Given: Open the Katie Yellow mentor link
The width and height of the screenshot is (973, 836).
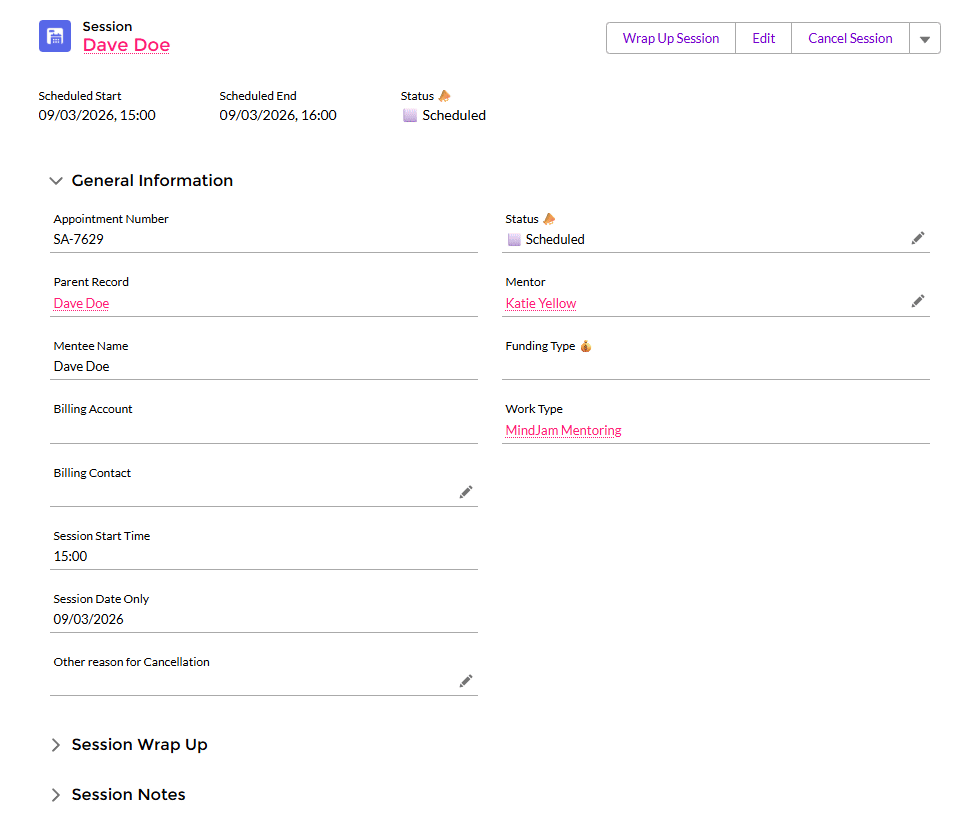Looking at the screenshot, I should (x=540, y=303).
